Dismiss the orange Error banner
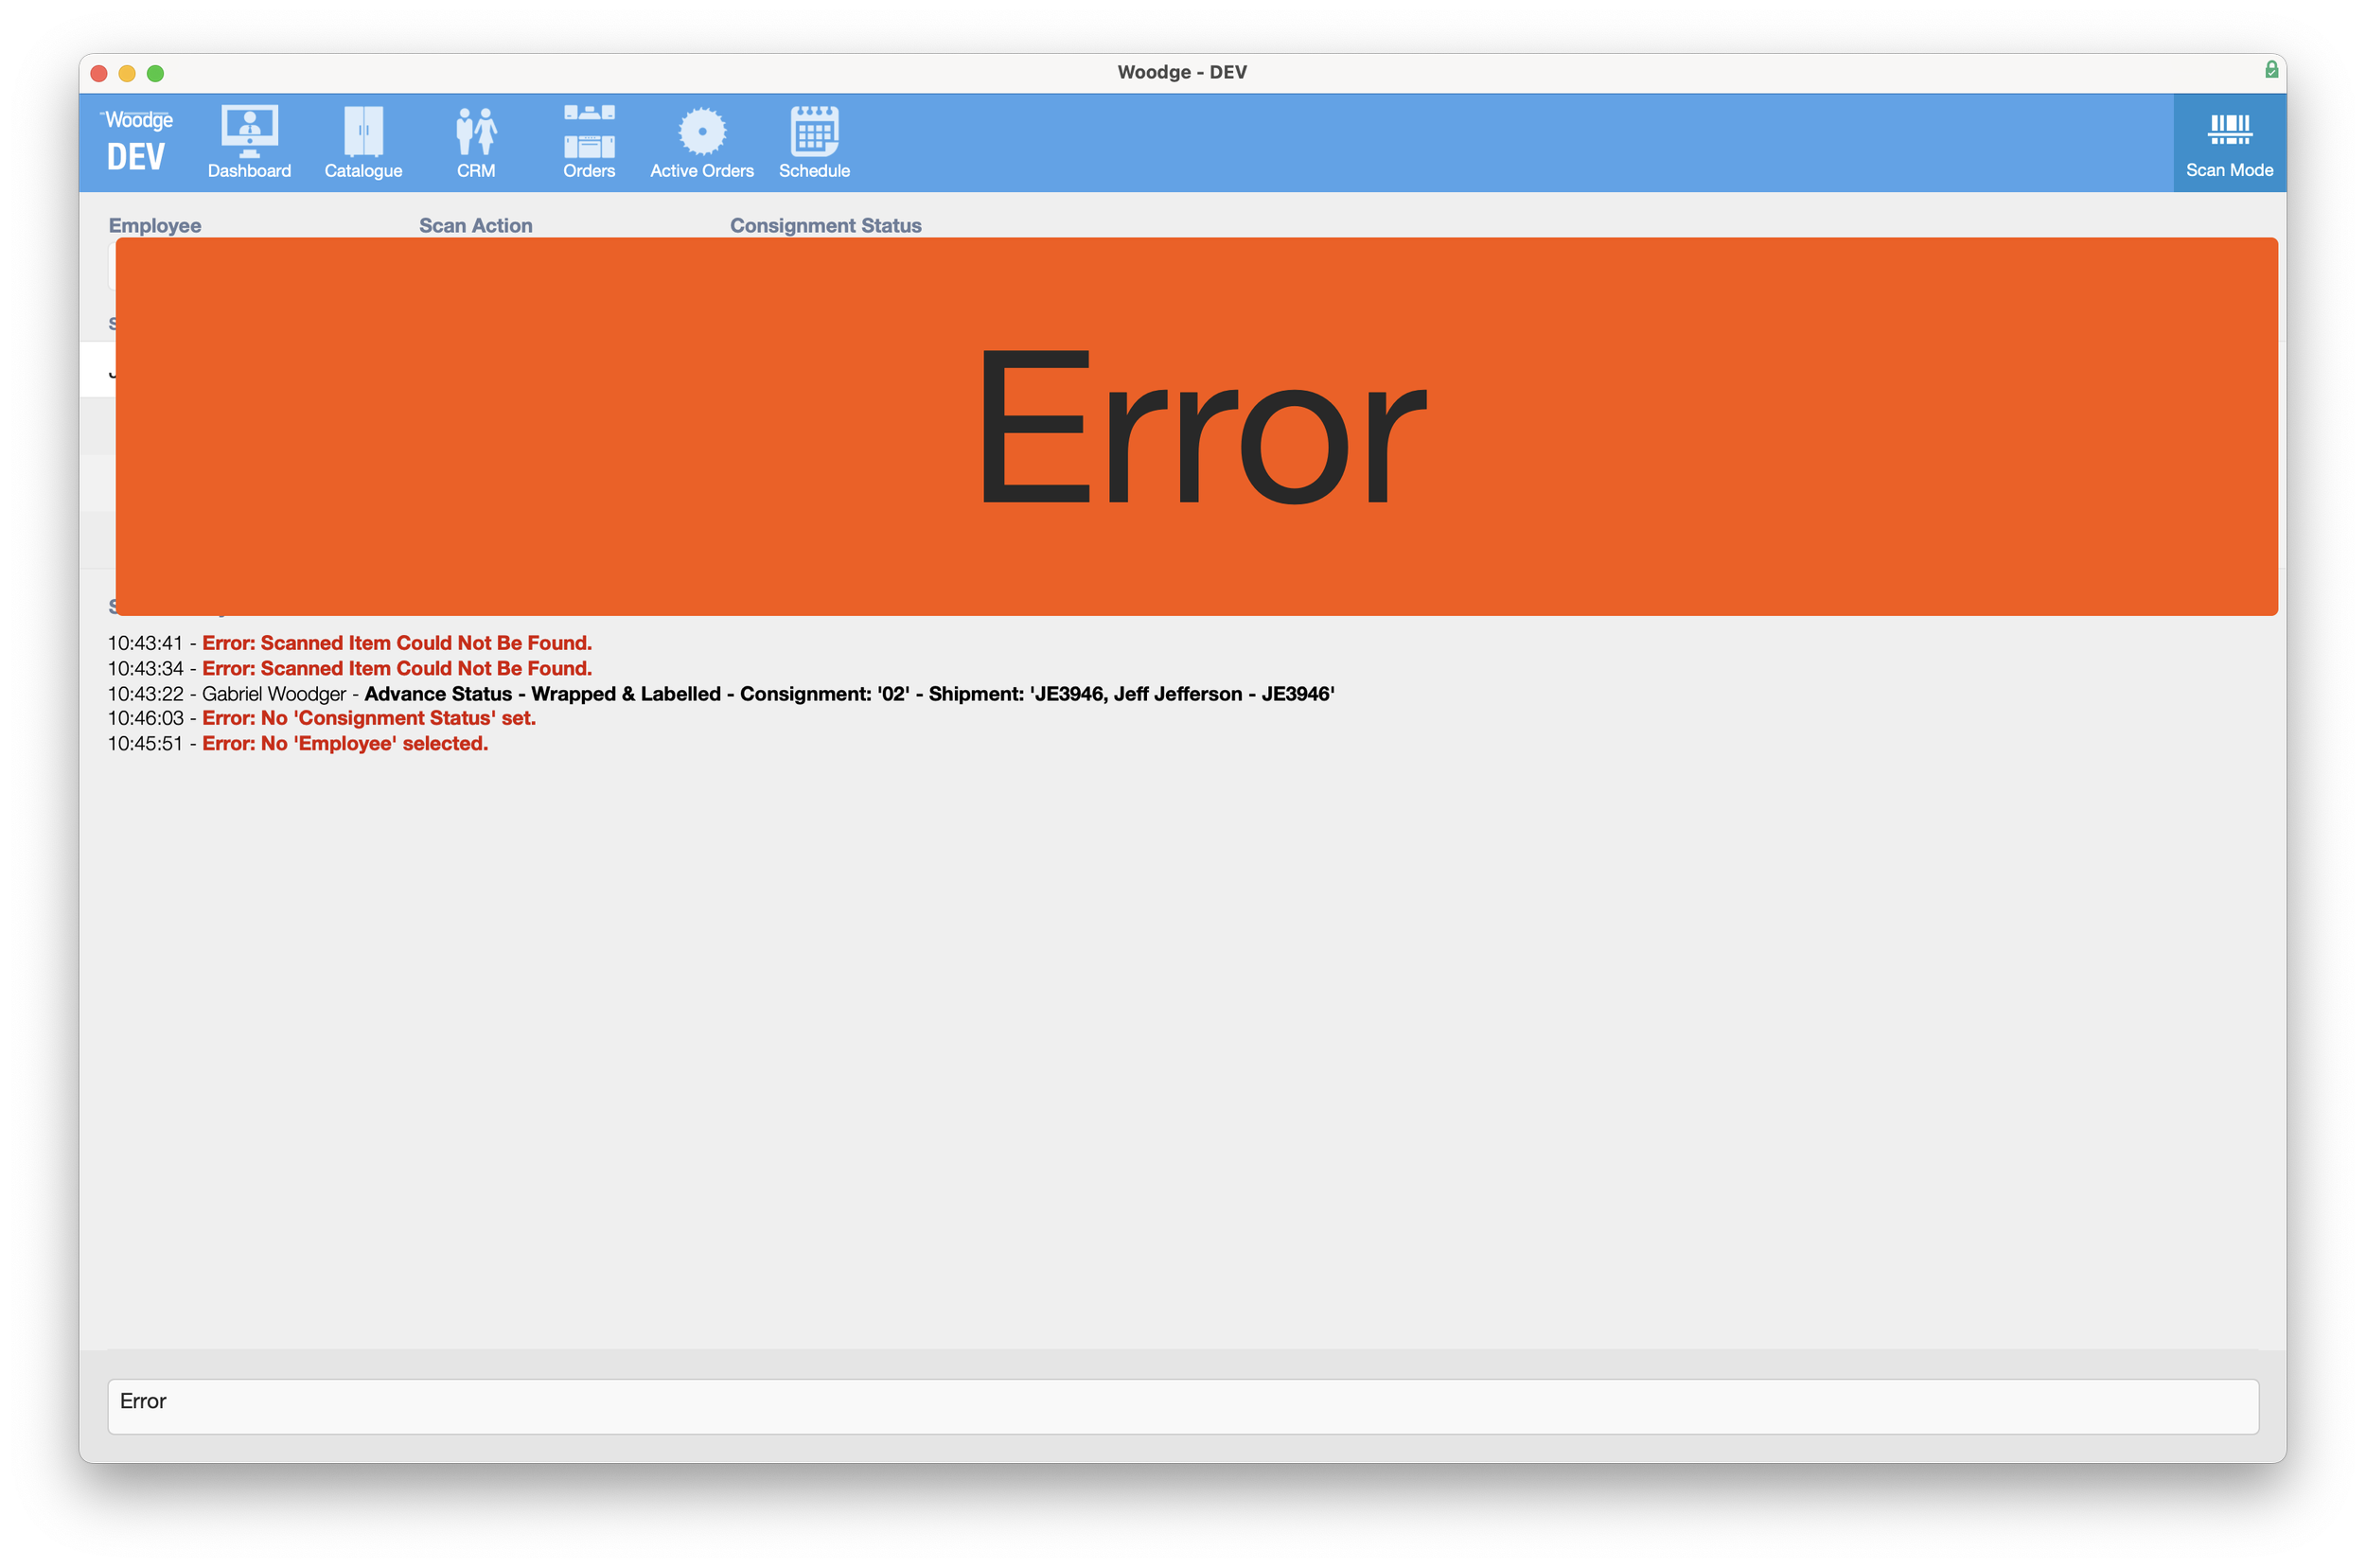 pyautogui.click(x=1196, y=426)
